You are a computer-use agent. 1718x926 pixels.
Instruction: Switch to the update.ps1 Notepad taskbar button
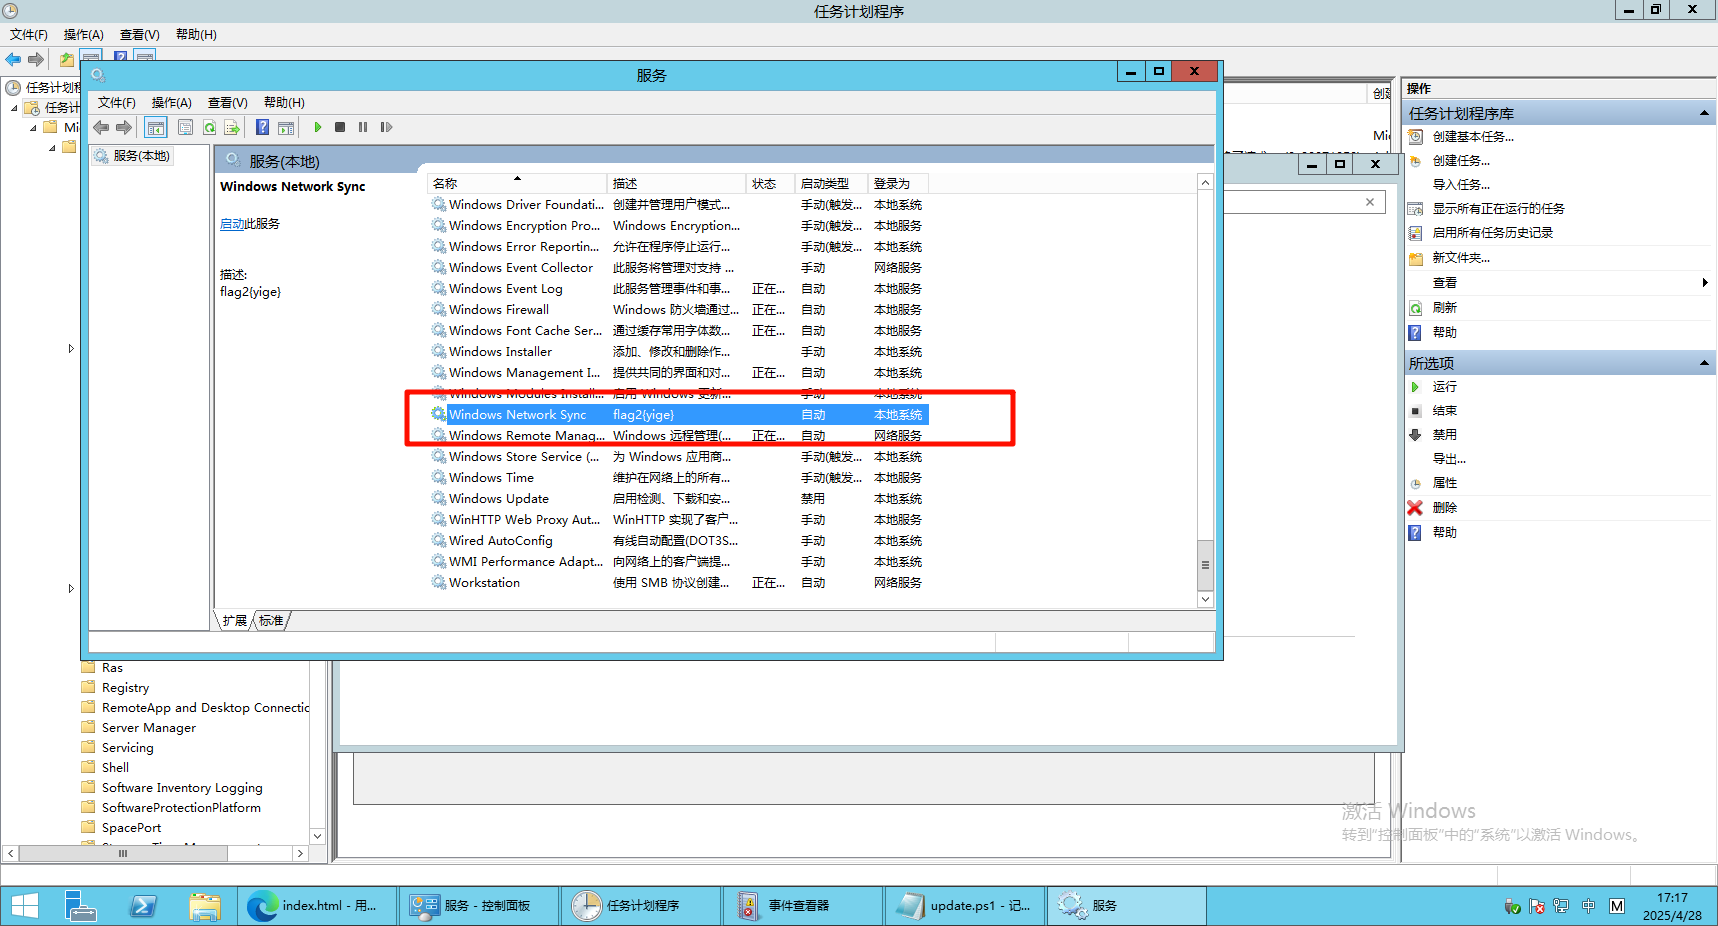point(965,906)
